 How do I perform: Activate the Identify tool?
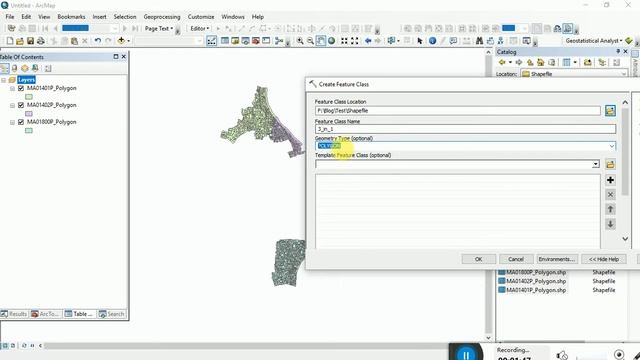pyautogui.click(x=433, y=41)
